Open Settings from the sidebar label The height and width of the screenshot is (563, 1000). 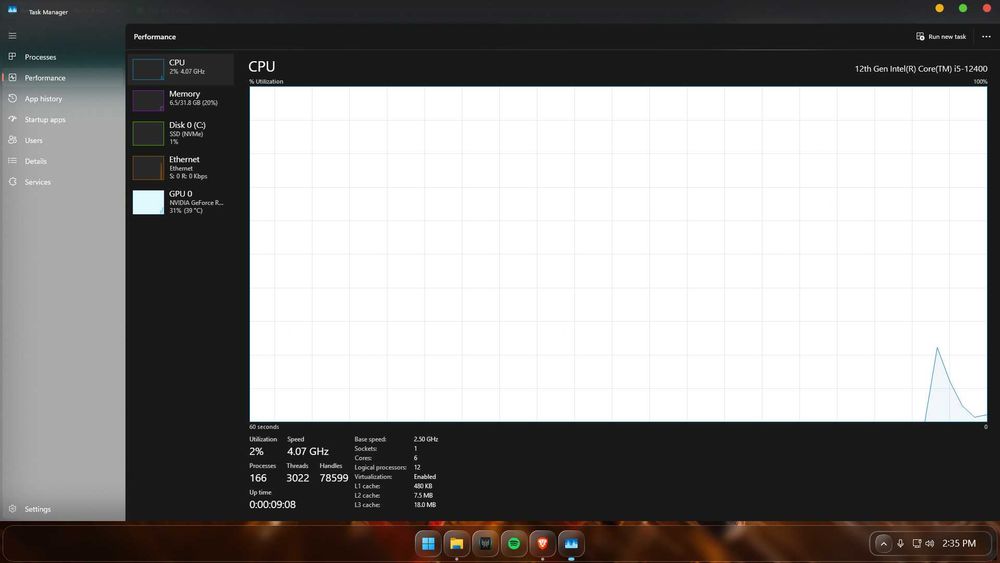pos(38,509)
